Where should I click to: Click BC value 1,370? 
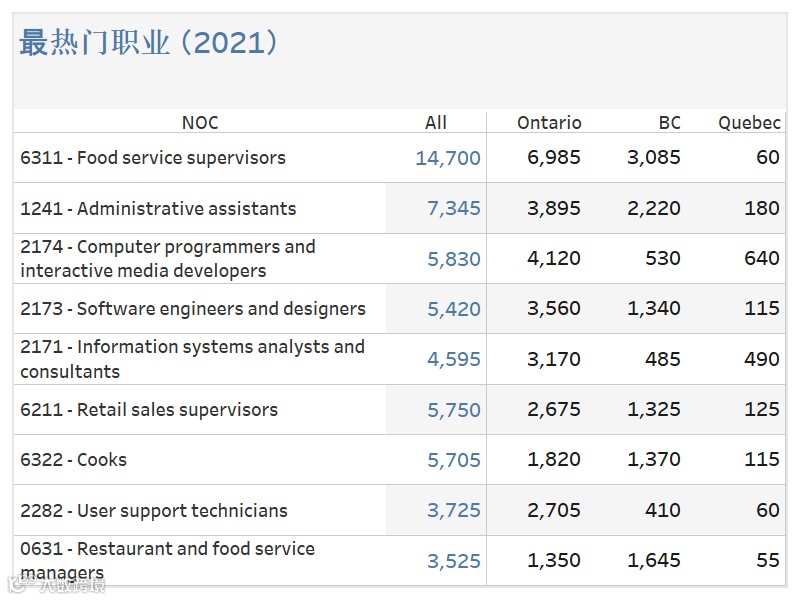tap(654, 459)
